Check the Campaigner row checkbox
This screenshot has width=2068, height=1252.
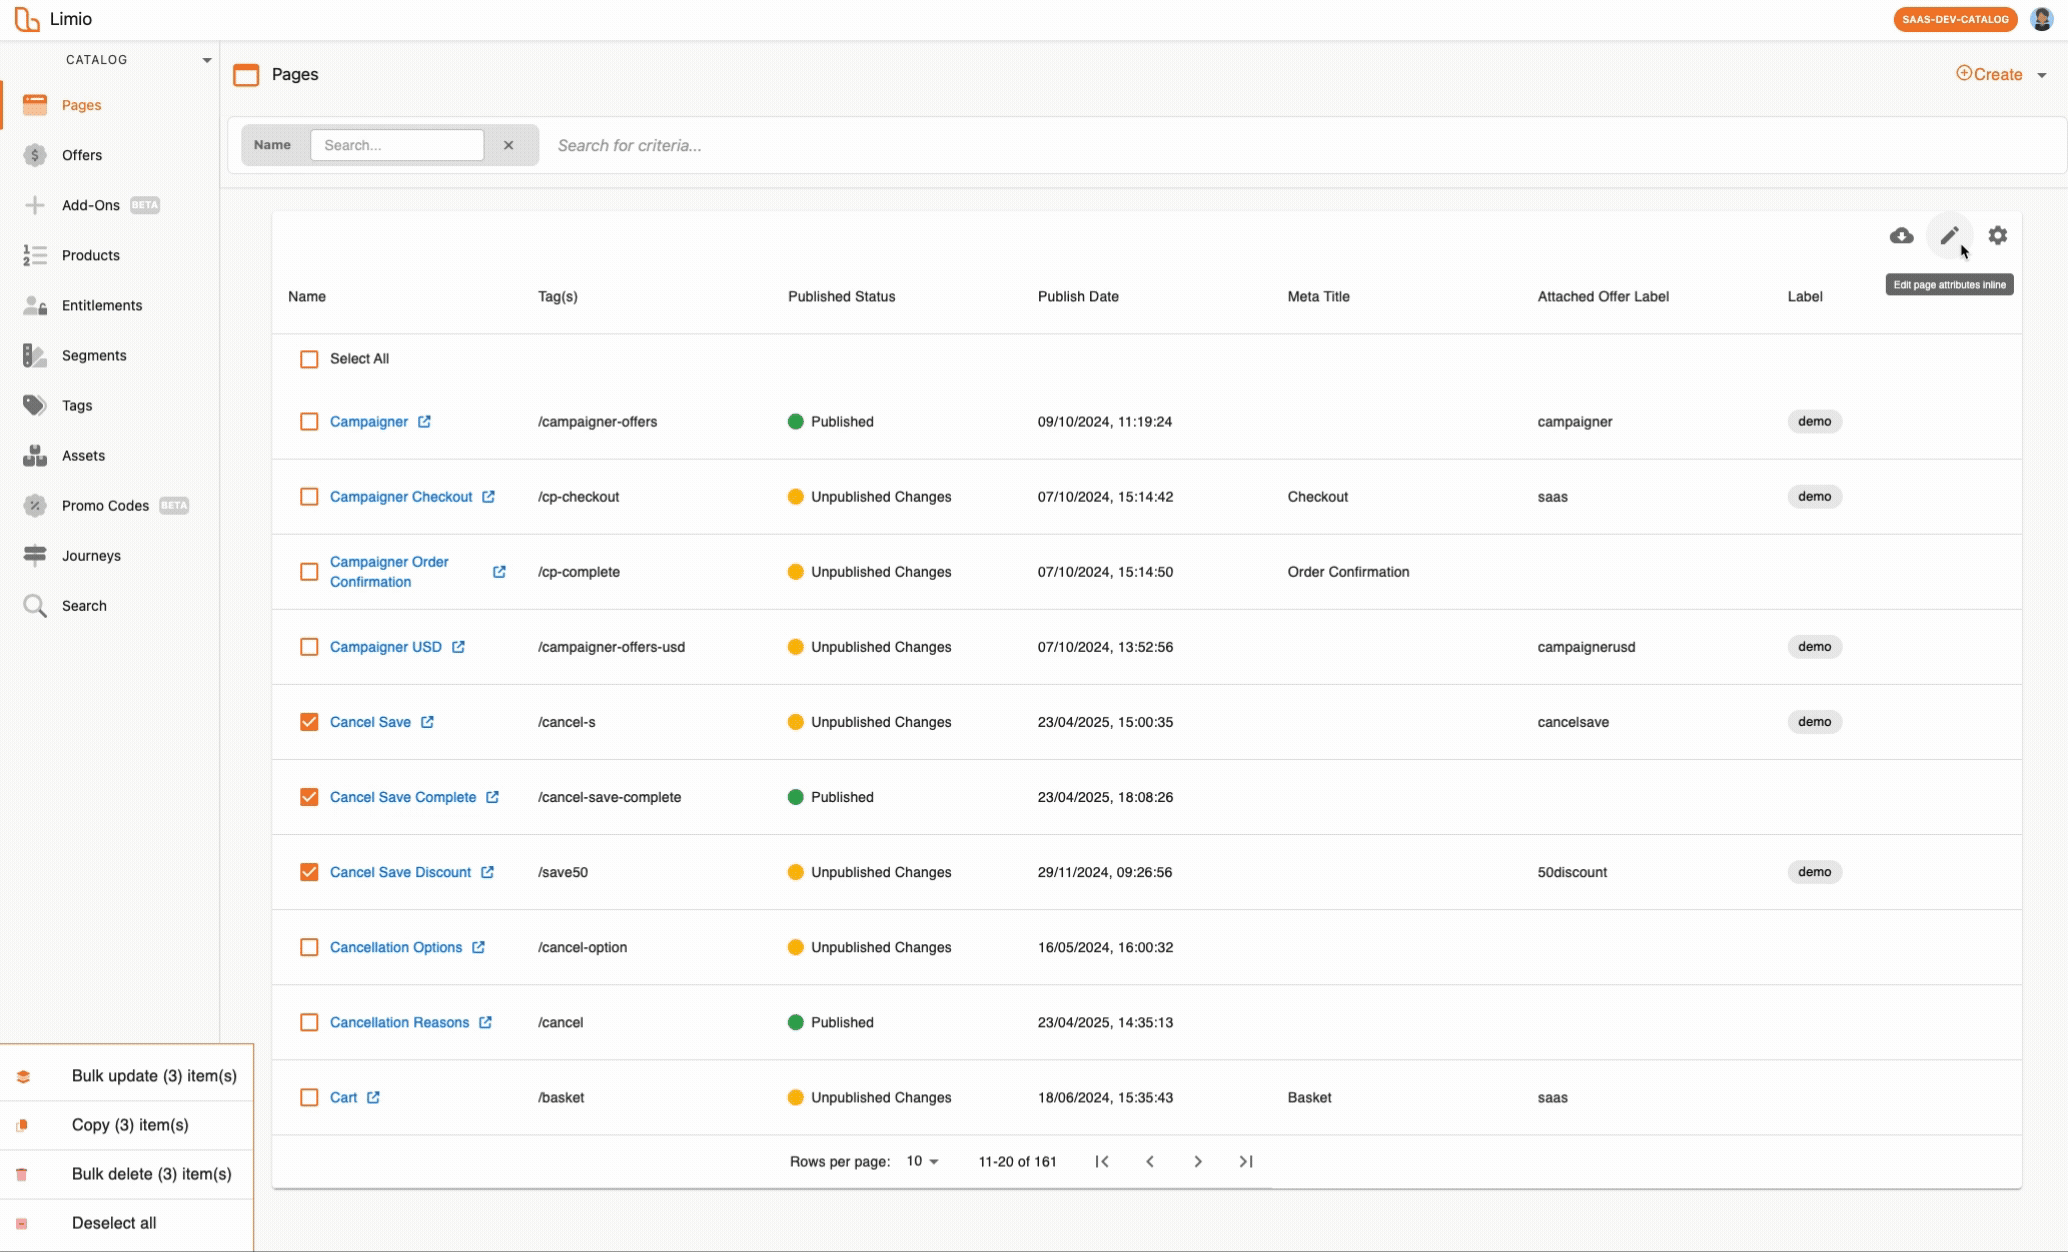tap(309, 422)
